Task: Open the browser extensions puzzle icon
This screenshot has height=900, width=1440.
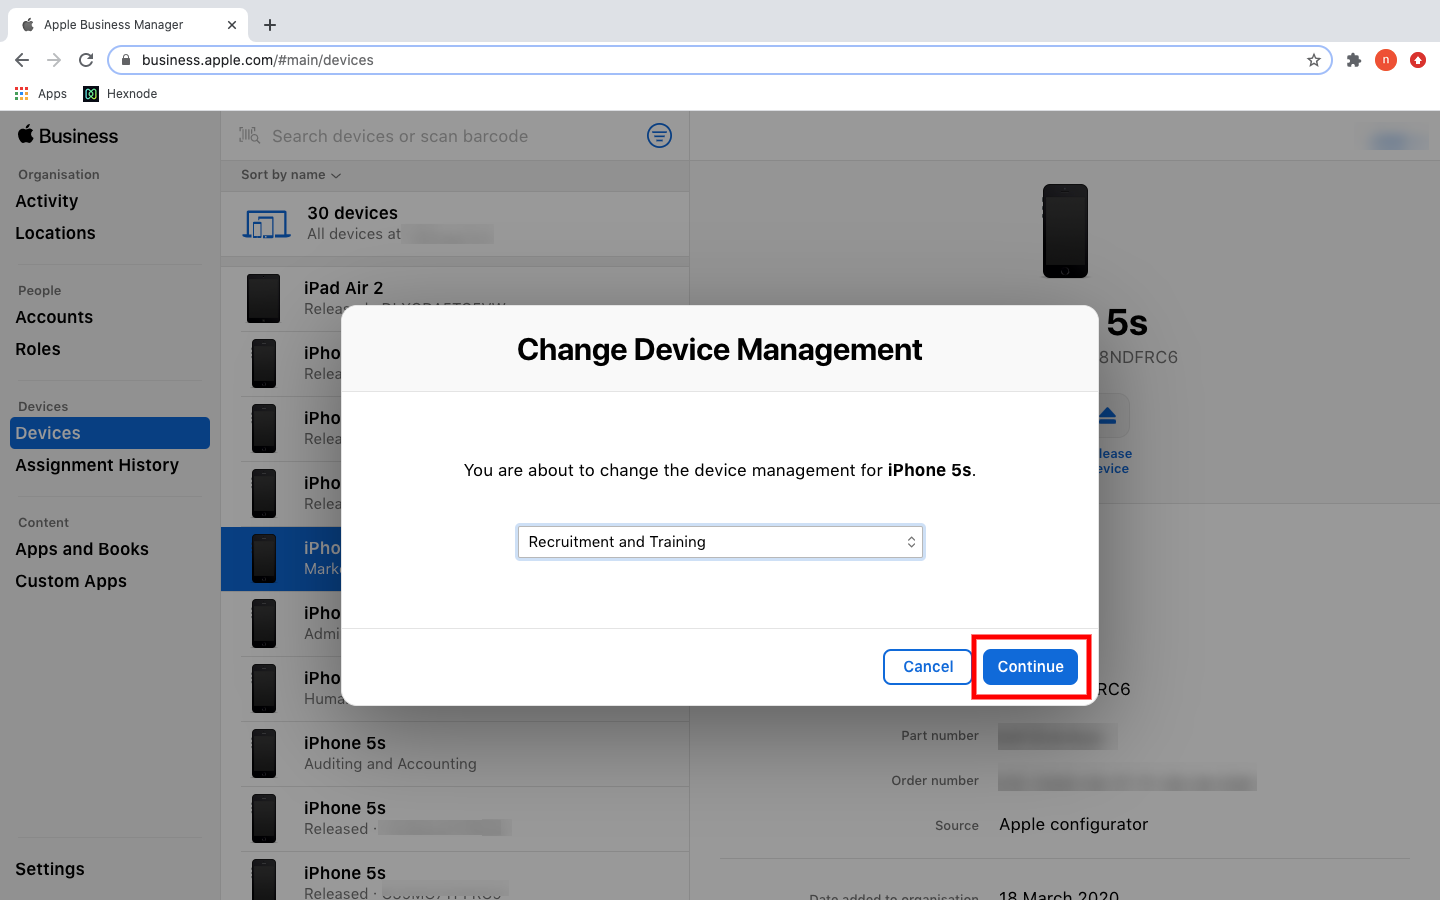Action: point(1354,60)
